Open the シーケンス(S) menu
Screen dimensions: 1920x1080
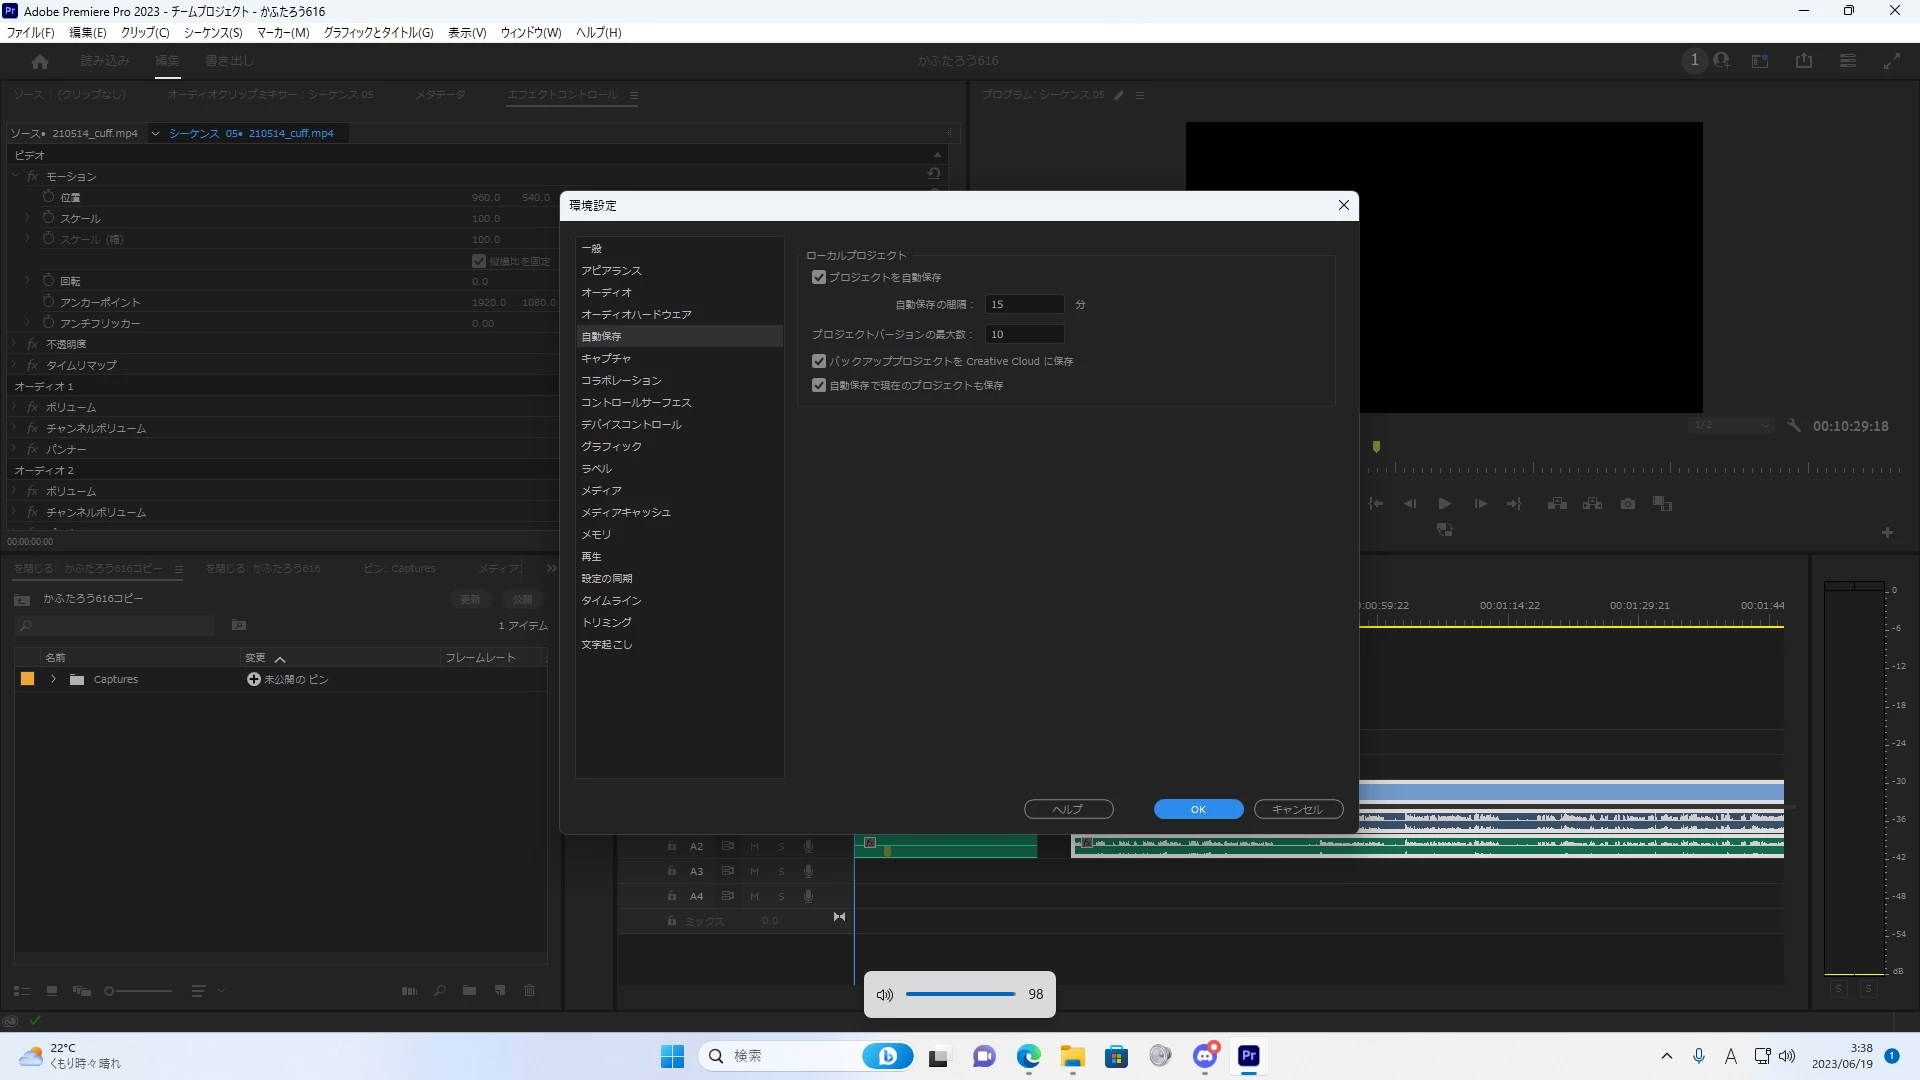(212, 32)
